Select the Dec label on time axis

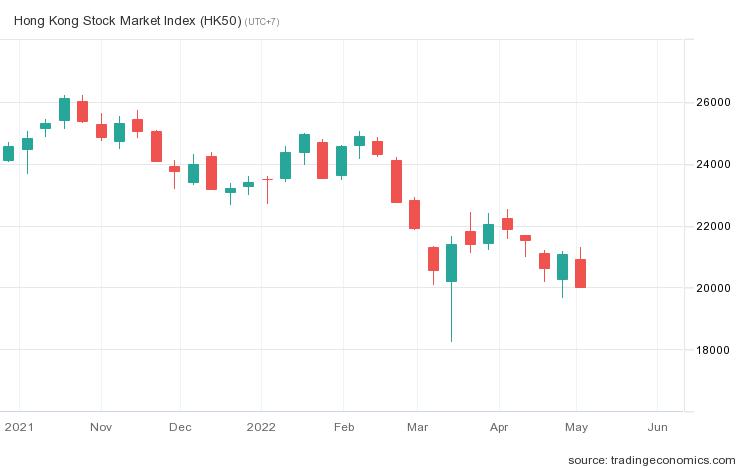[x=180, y=426]
